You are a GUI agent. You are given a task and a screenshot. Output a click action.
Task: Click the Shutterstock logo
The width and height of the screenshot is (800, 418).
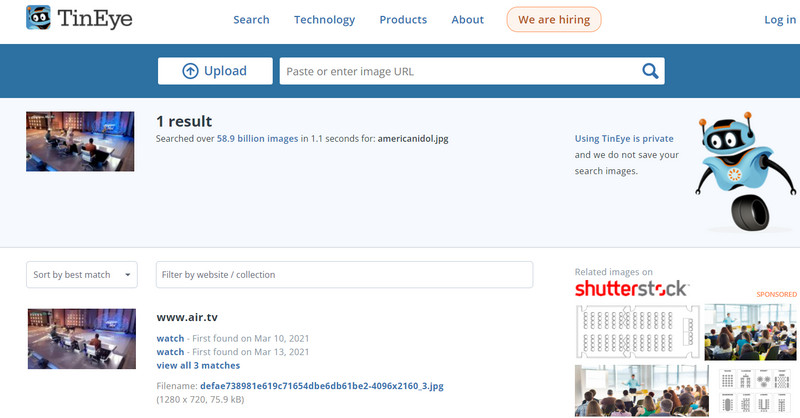point(631,288)
